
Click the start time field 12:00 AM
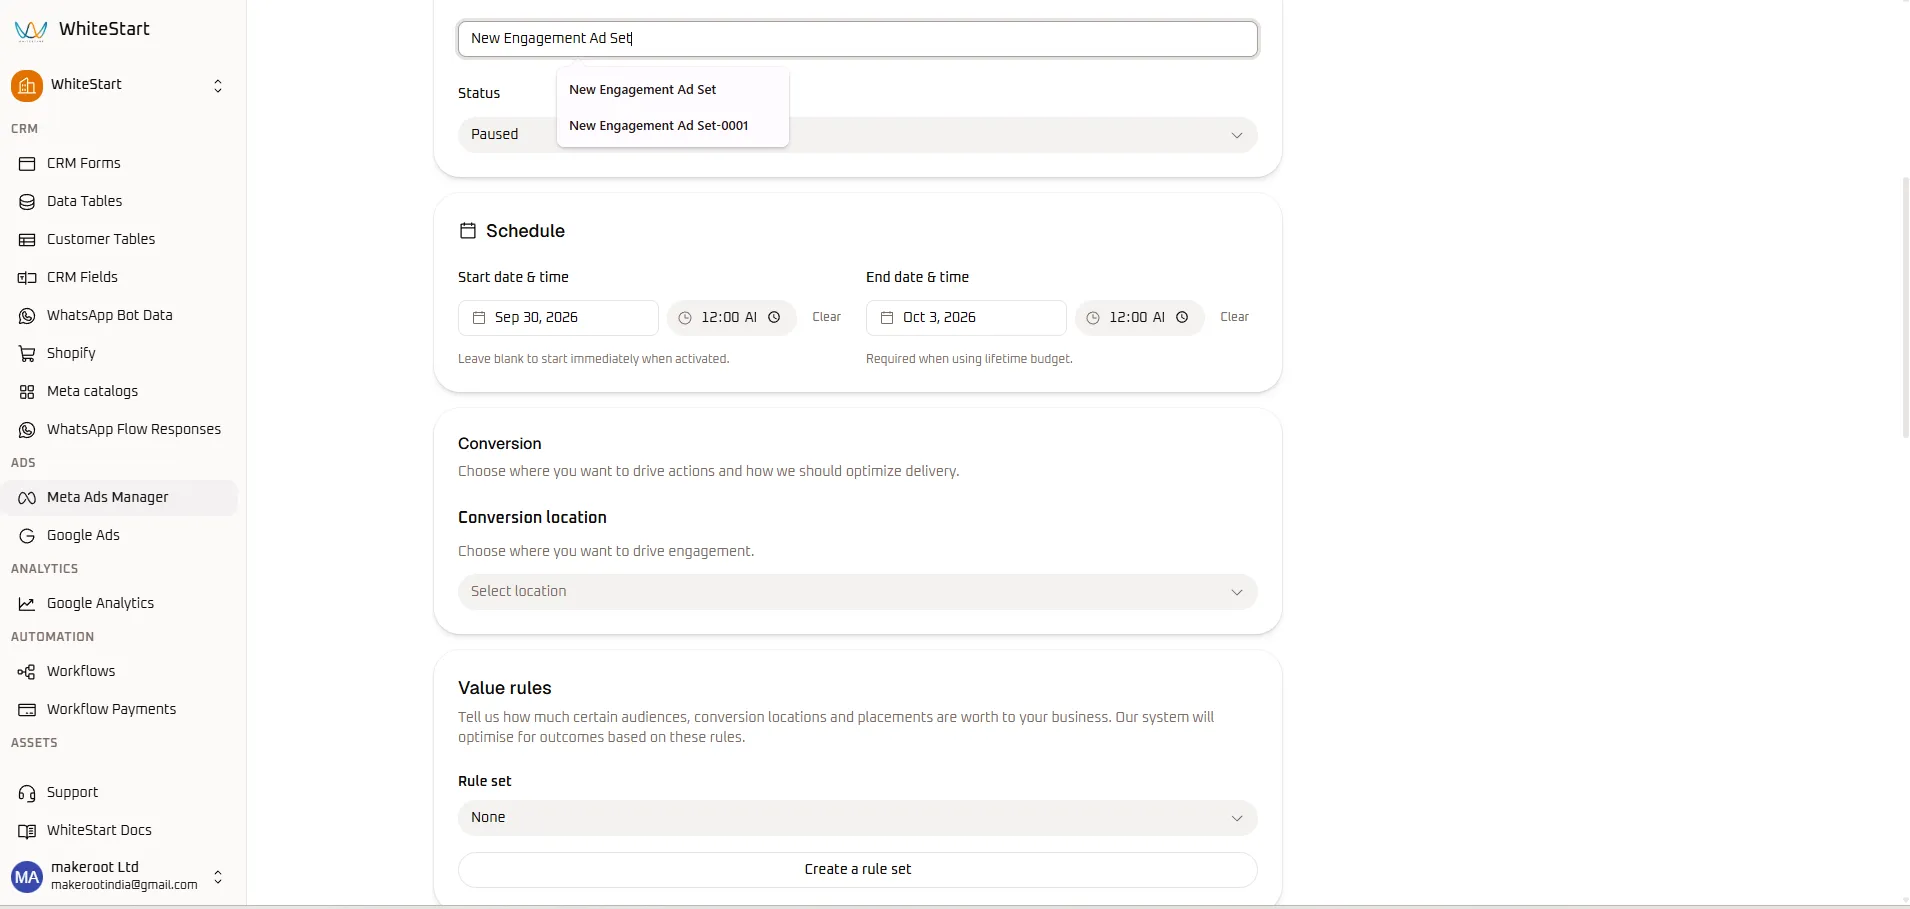click(732, 317)
